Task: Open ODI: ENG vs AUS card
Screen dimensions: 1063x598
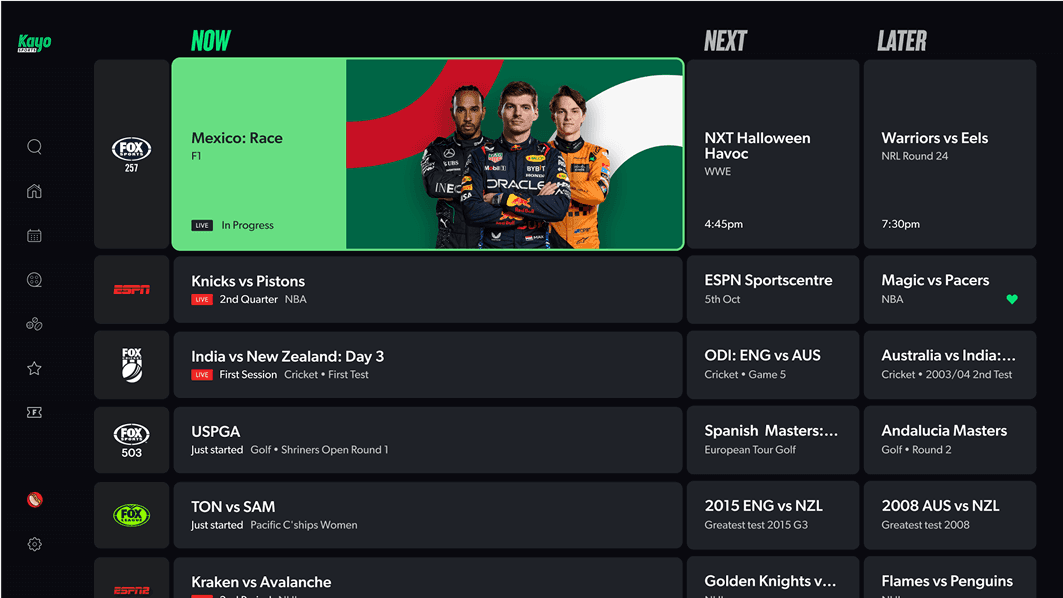Action: pyautogui.click(x=773, y=365)
